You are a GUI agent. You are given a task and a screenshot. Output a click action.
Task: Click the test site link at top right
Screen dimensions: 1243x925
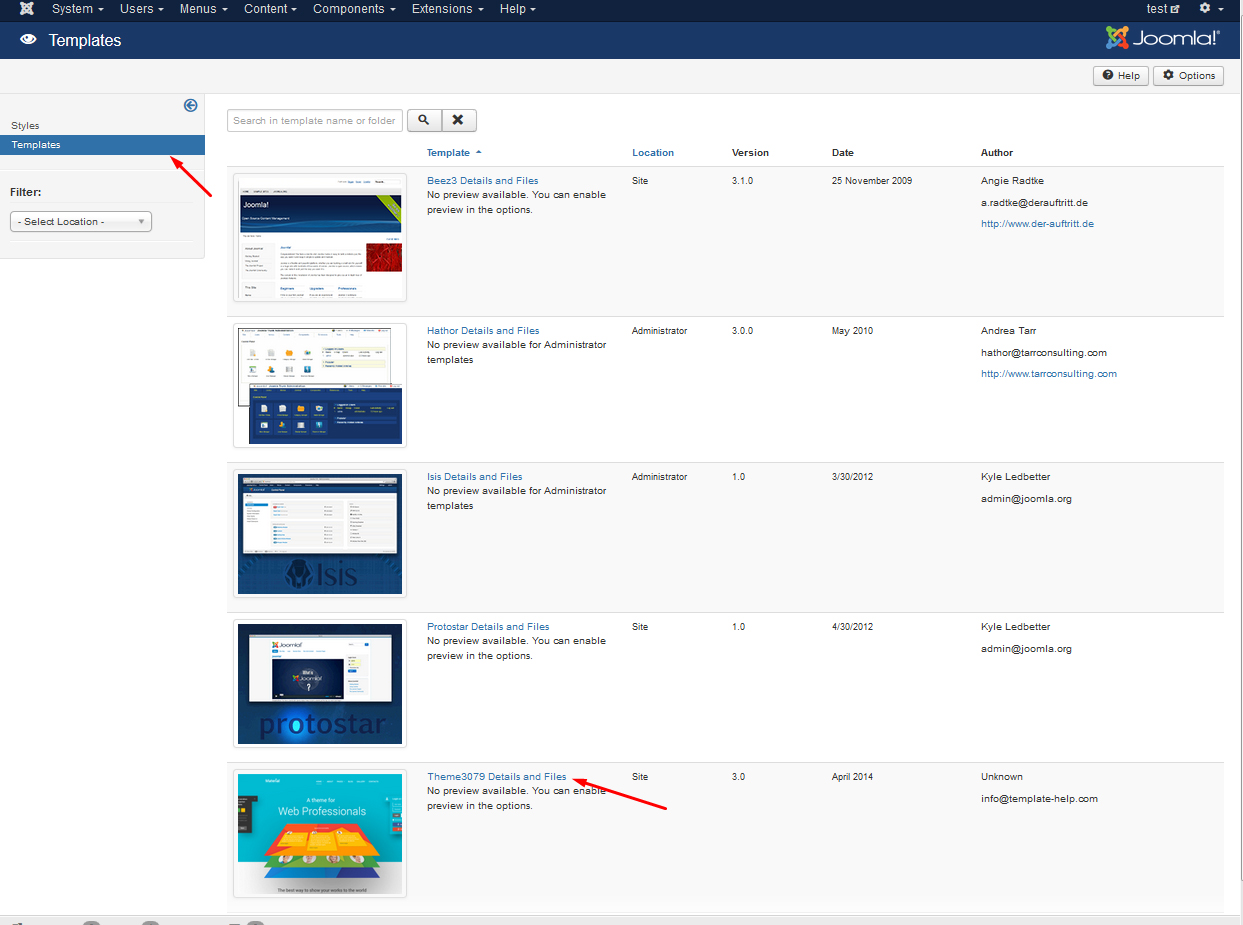(x=1163, y=9)
